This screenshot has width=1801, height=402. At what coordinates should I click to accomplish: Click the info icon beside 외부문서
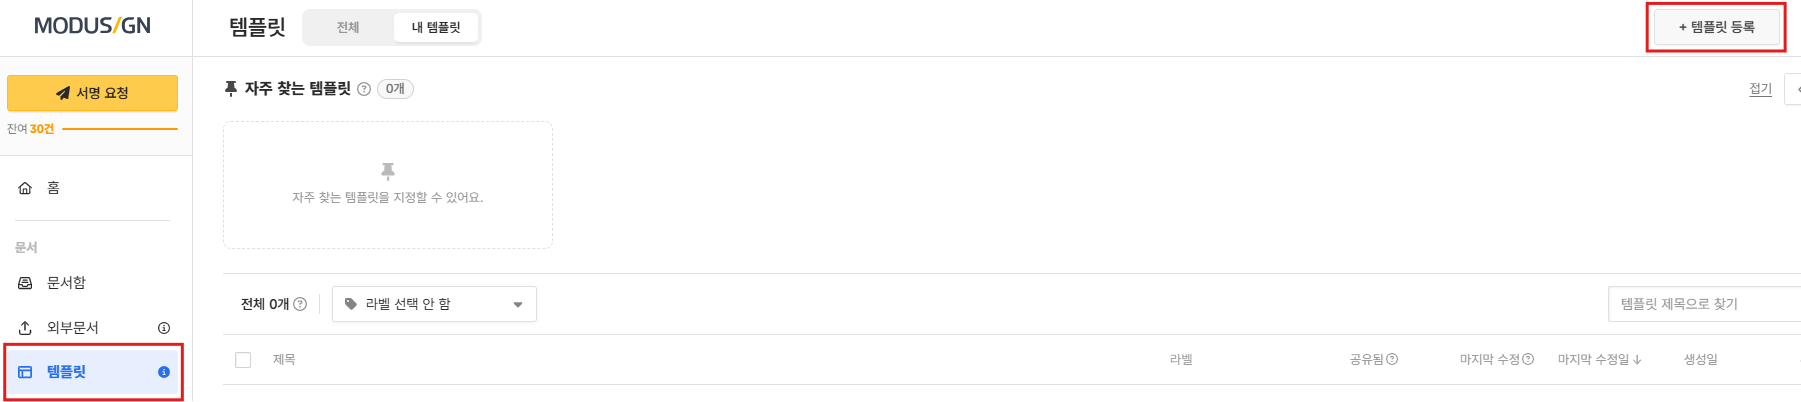(x=164, y=328)
